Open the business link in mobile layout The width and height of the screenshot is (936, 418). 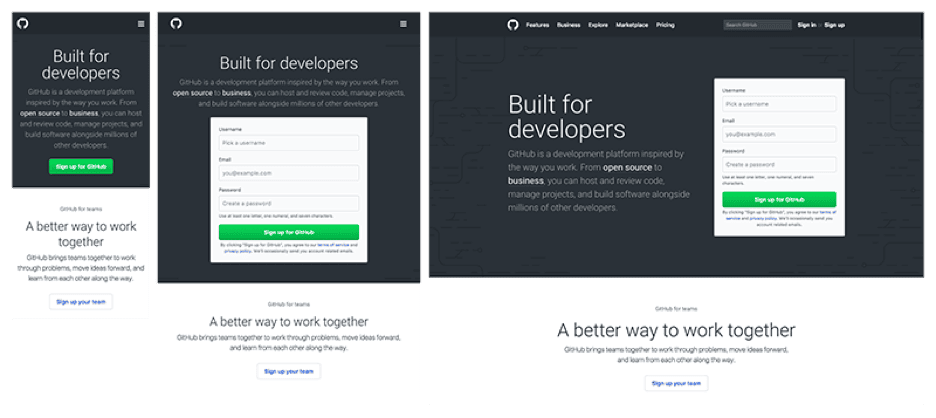point(83,113)
